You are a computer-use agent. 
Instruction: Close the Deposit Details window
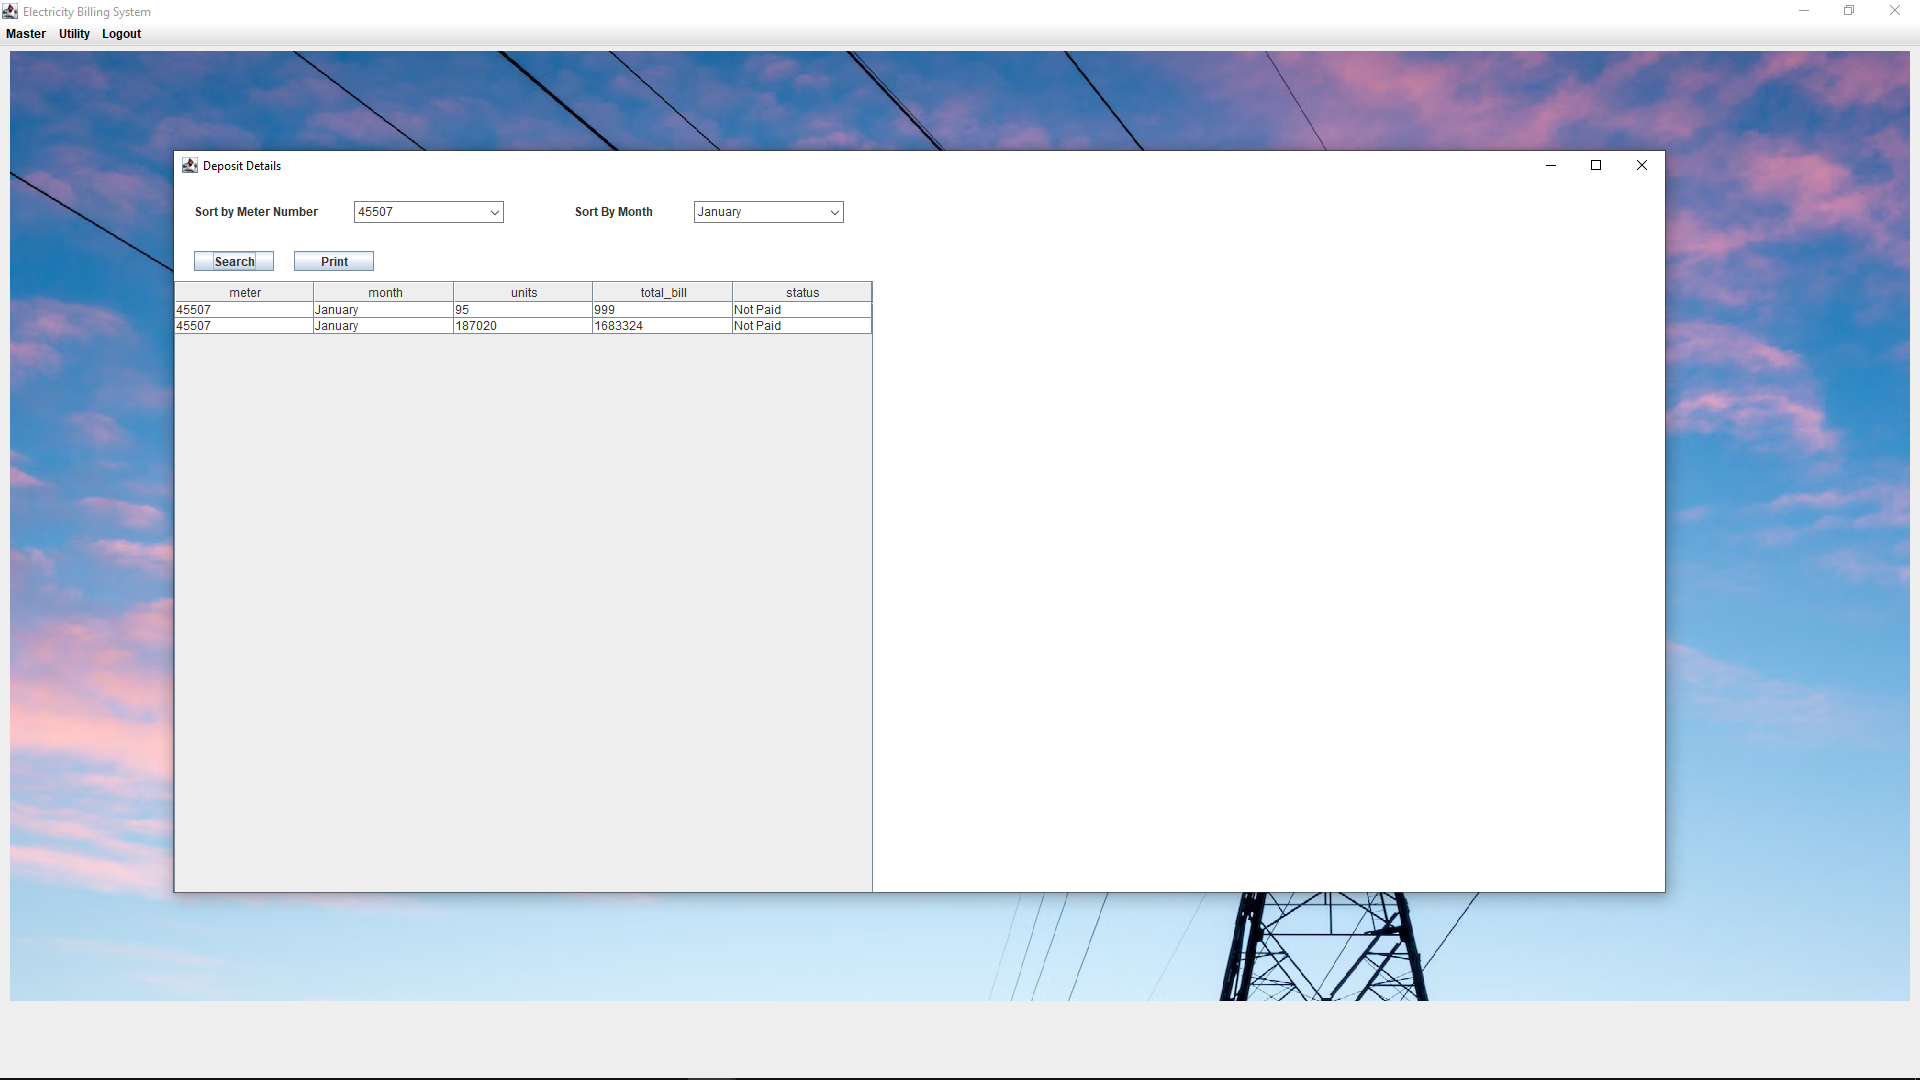coord(1642,165)
